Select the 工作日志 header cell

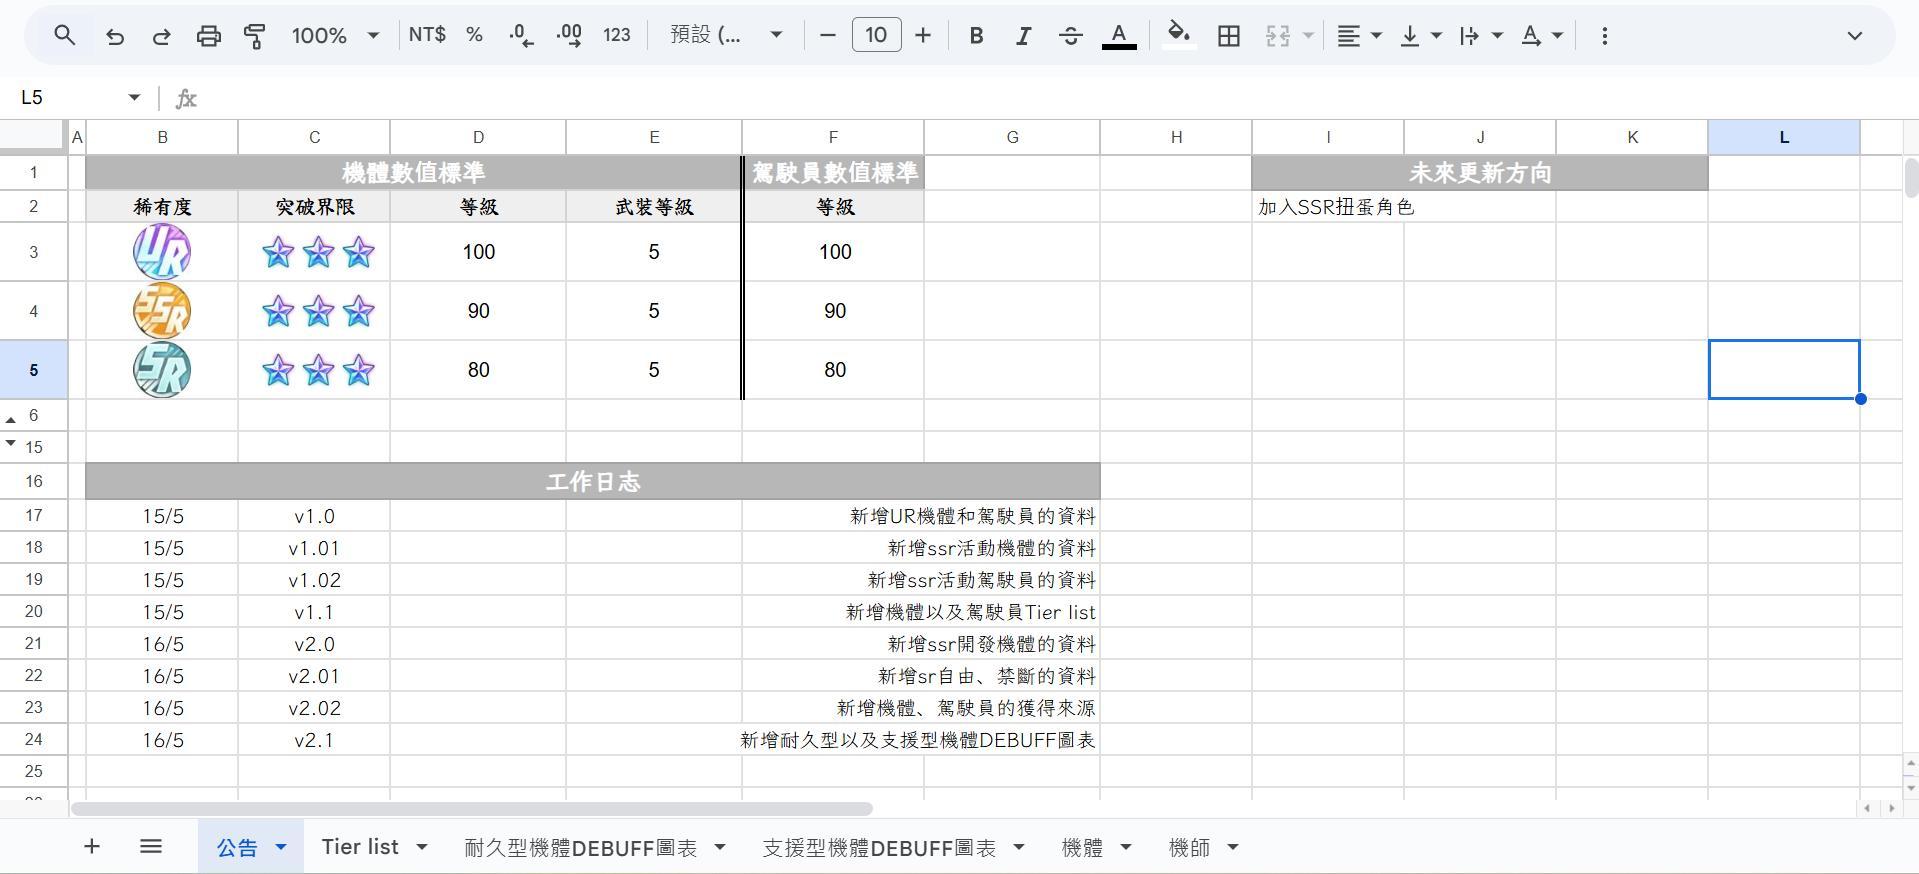tap(593, 481)
